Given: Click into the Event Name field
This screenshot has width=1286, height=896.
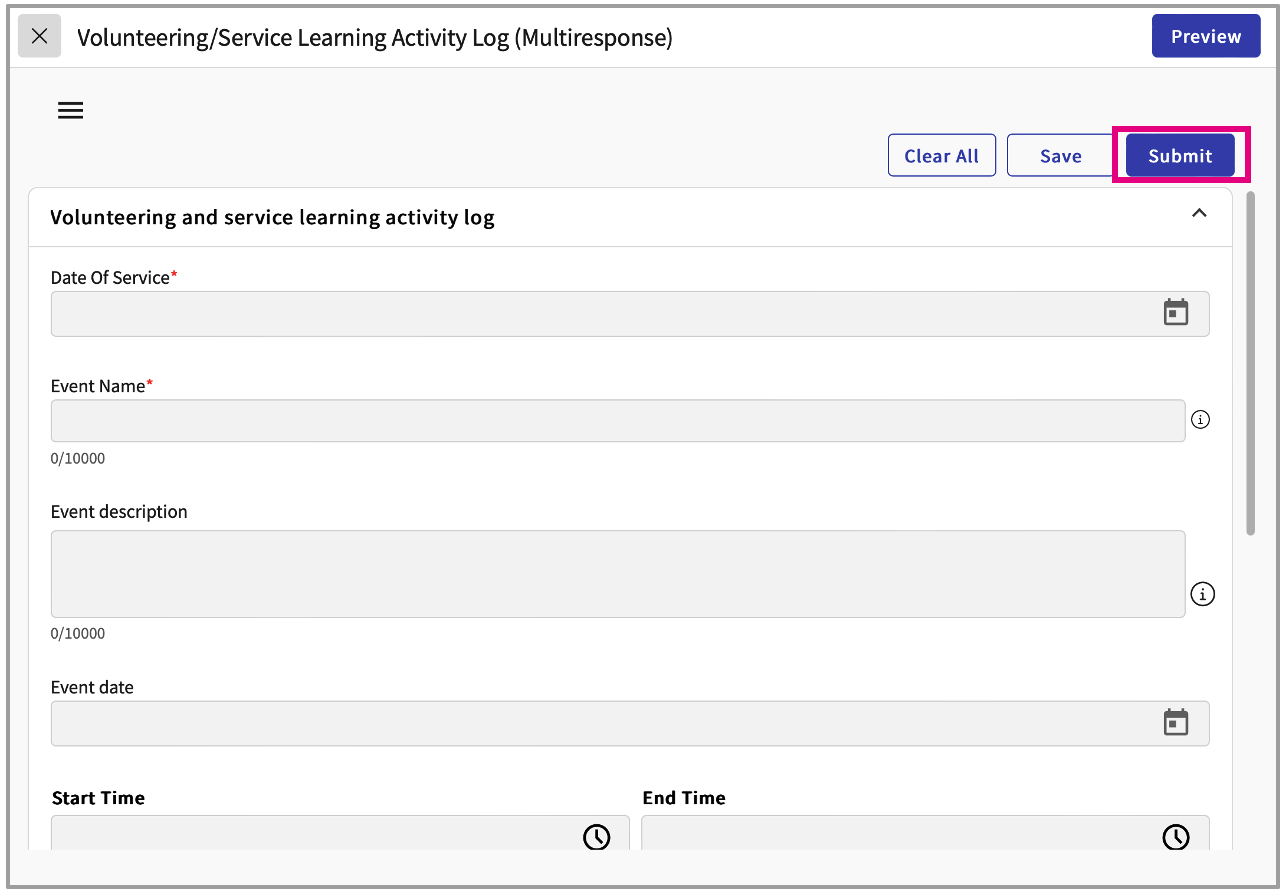Looking at the screenshot, I should coord(617,421).
